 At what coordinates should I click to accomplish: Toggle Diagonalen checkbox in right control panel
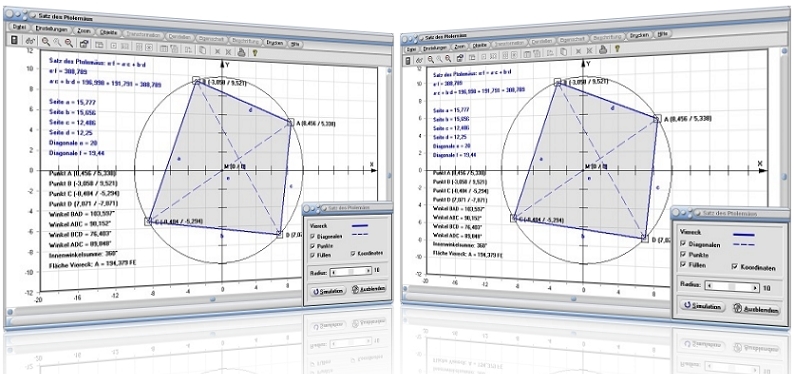tap(683, 243)
